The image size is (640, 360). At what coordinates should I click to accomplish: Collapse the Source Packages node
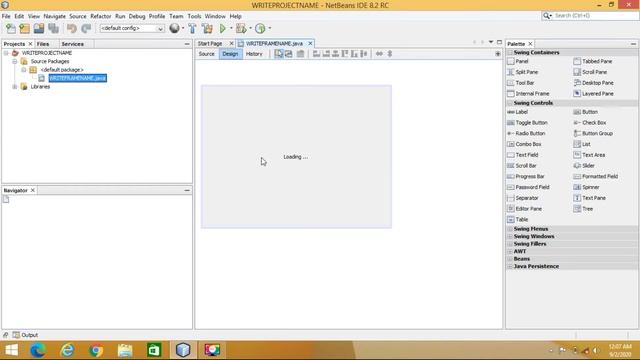tap(15, 61)
